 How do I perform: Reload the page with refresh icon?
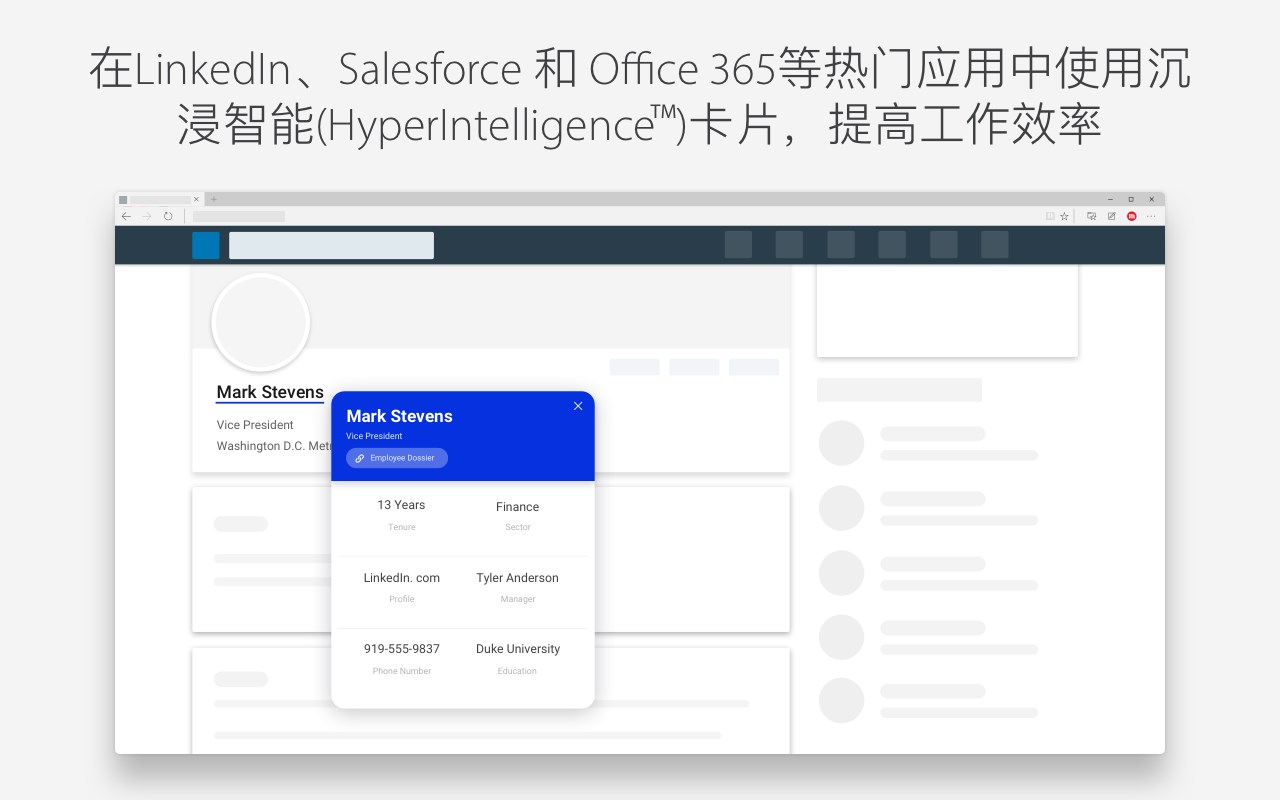pos(168,216)
